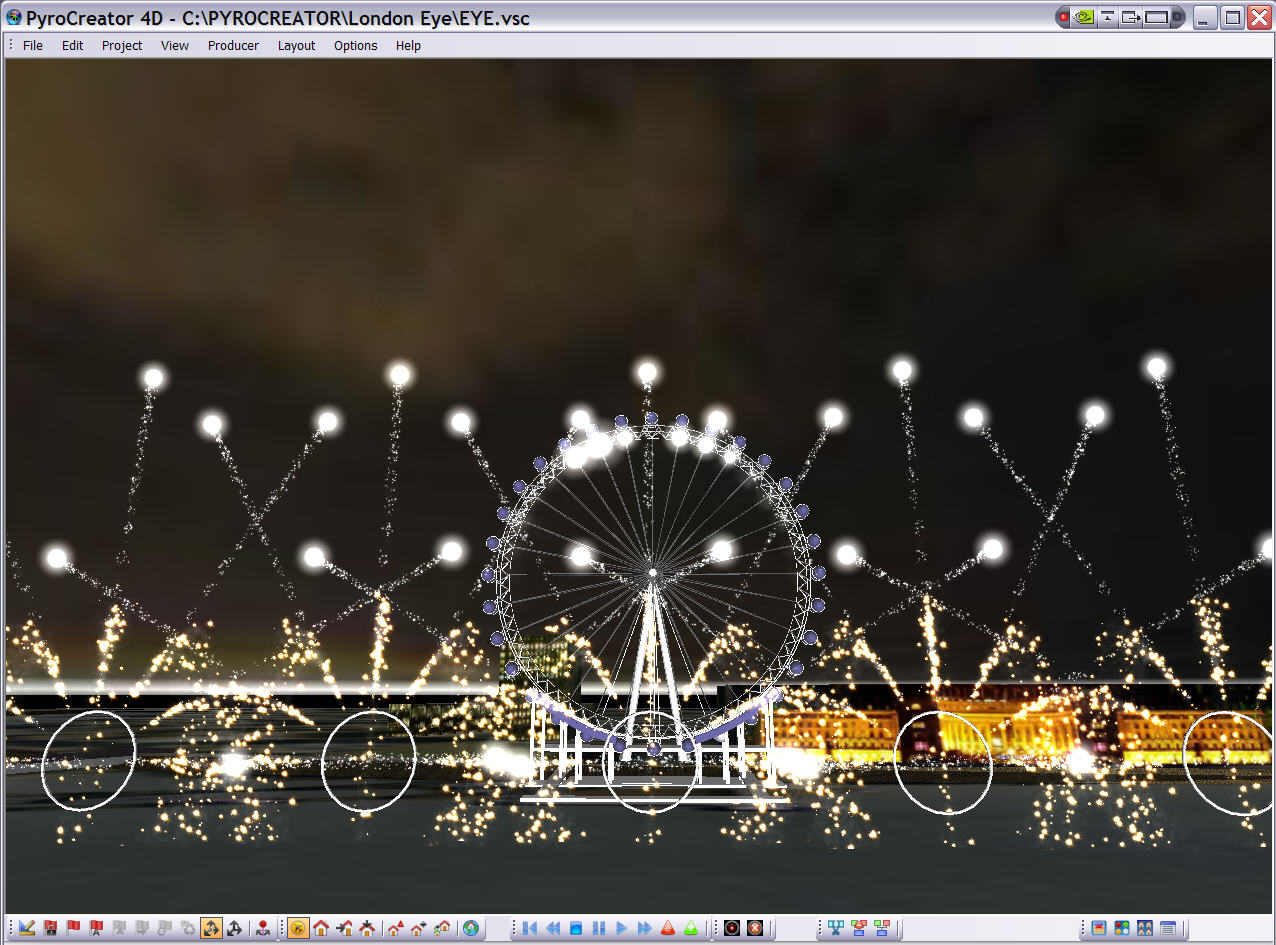The width and height of the screenshot is (1276, 945).
Task: Click the house with red triangle icon
Action: (x=395, y=928)
